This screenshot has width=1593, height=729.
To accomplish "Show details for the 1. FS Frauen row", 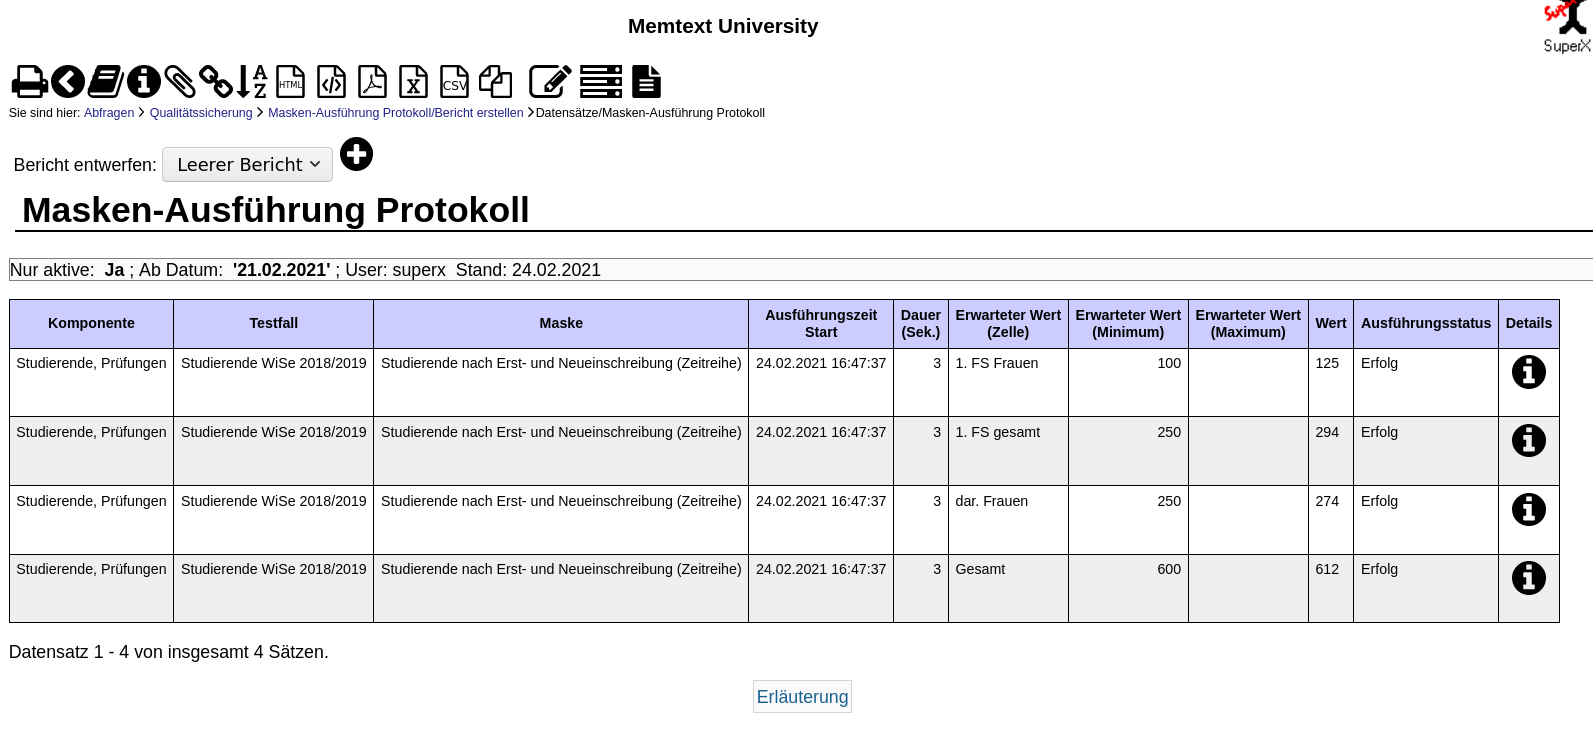I will click(x=1528, y=372).
